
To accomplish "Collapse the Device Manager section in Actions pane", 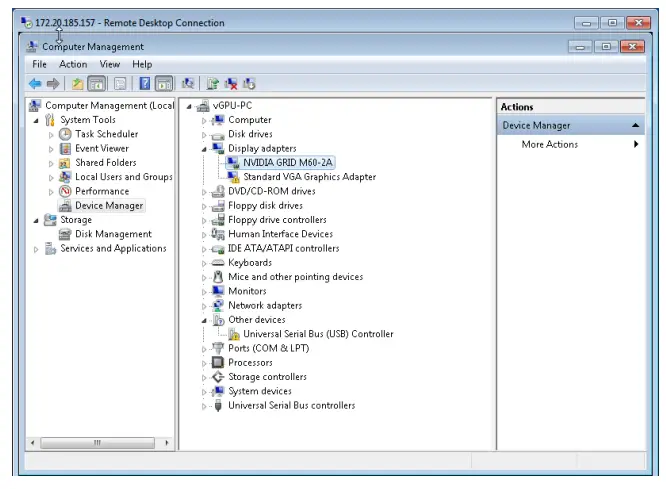I will click(x=635, y=125).
